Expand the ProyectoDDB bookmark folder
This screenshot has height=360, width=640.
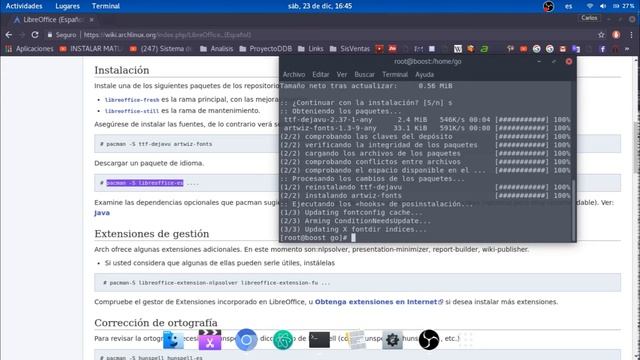click(266, 49)
